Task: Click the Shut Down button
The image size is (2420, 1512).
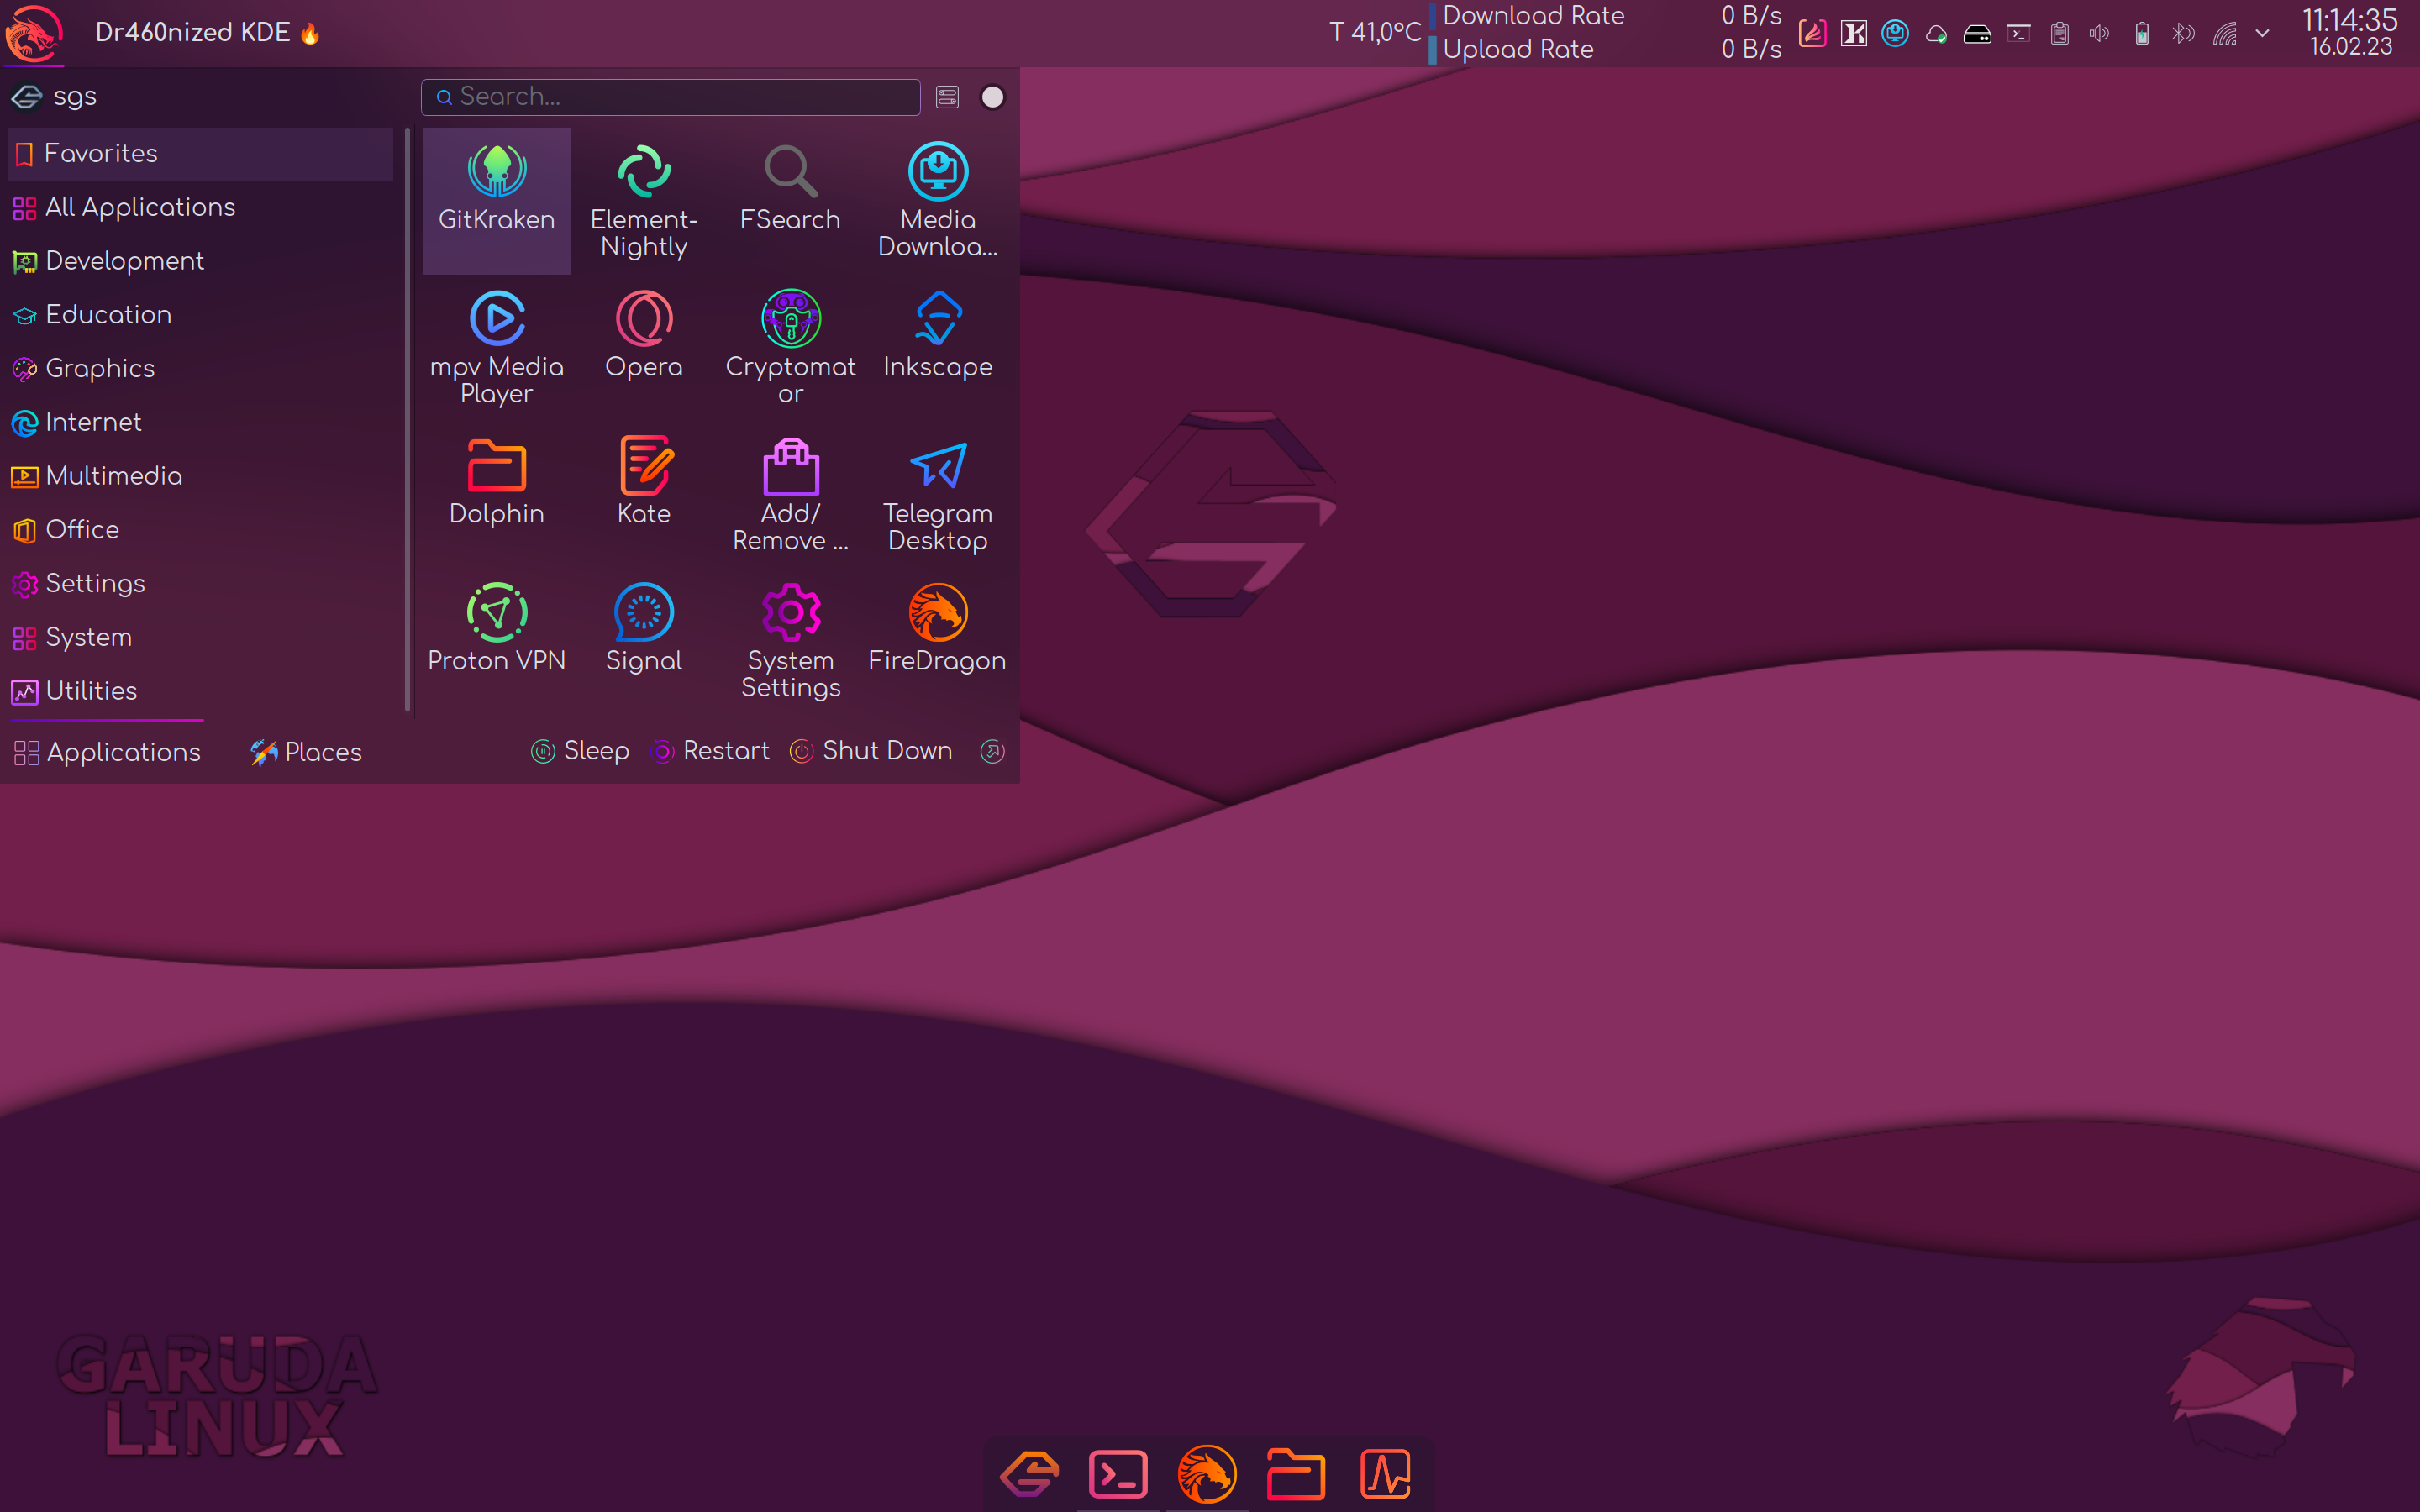Action: (871, 751)
